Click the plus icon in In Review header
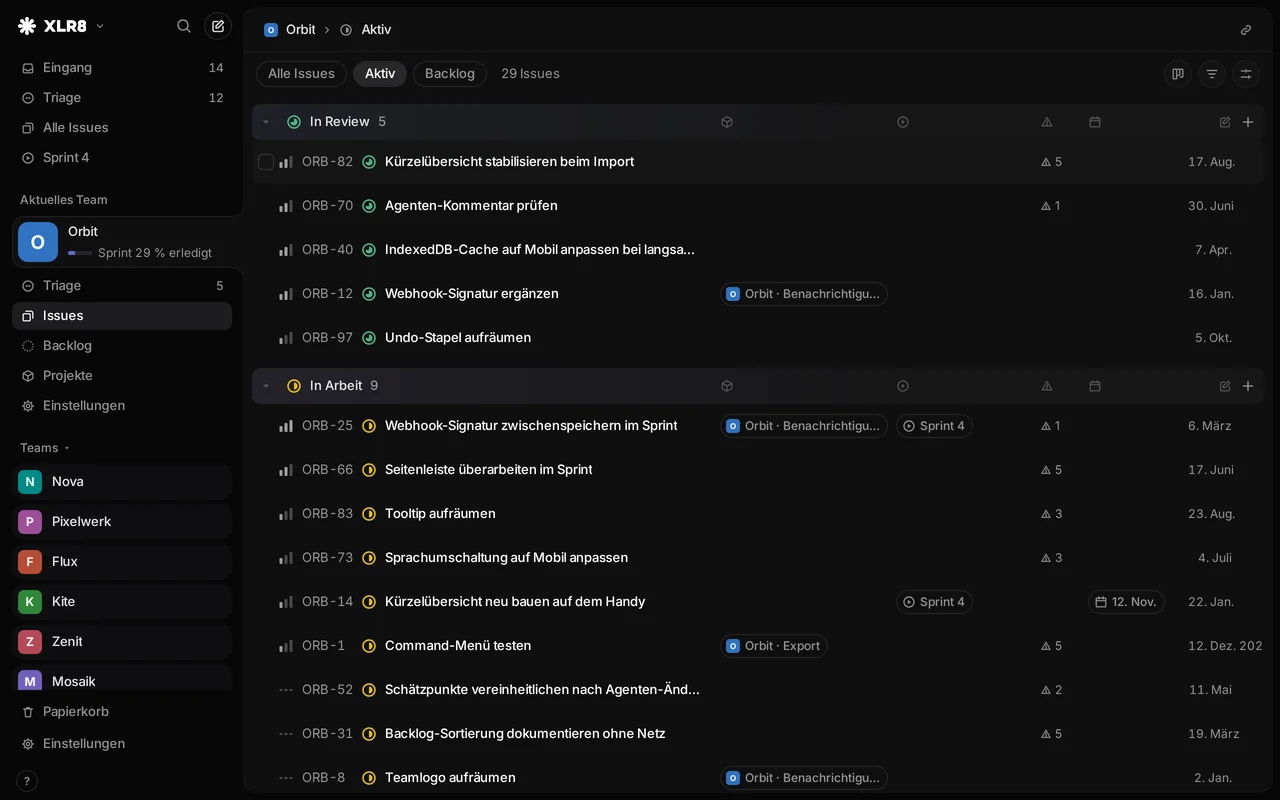The image size is (1280, 800). point(1248,122)
